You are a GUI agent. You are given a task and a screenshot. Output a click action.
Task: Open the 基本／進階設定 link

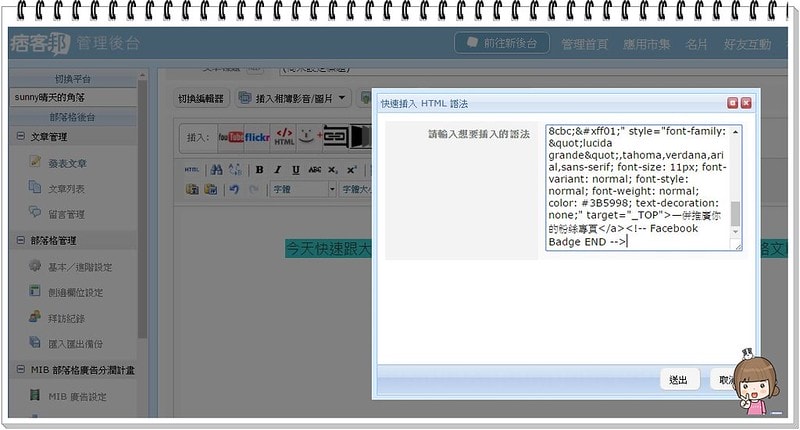click(80, 267)
